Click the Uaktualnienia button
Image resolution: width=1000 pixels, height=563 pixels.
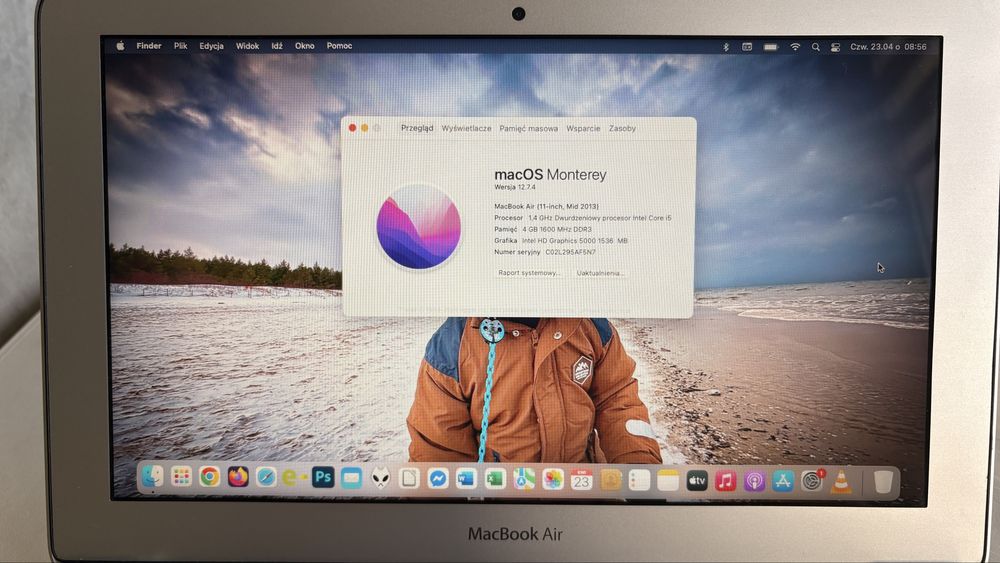pyautogui.click(x=600, y=273)
